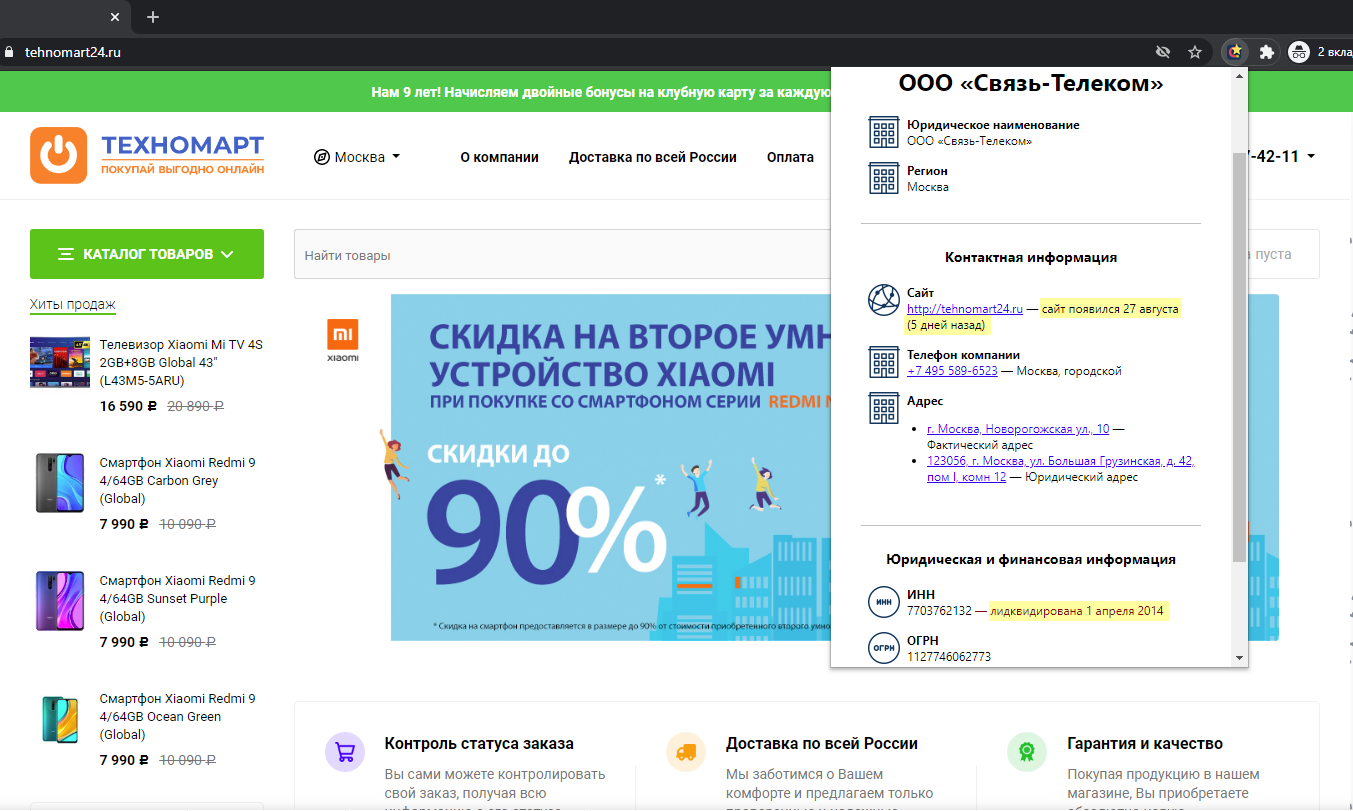The width and height of the screenshot is (1353, 811).
Task: Open the Москва city dropdown
Action: [357, 157]
